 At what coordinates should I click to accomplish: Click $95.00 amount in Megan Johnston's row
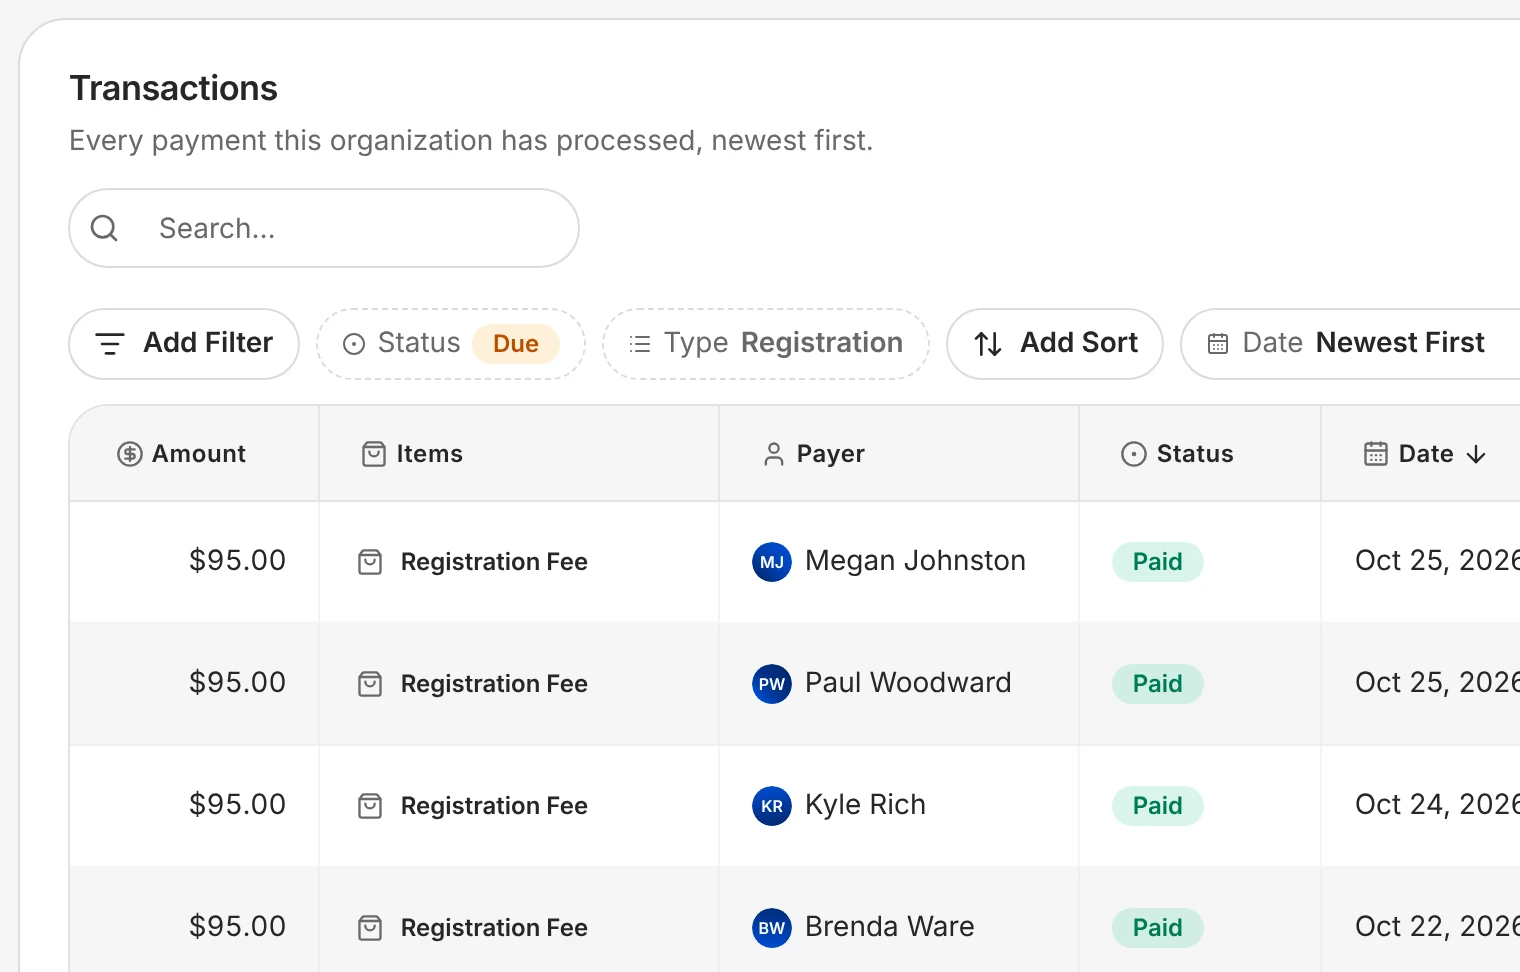(237, 561)
